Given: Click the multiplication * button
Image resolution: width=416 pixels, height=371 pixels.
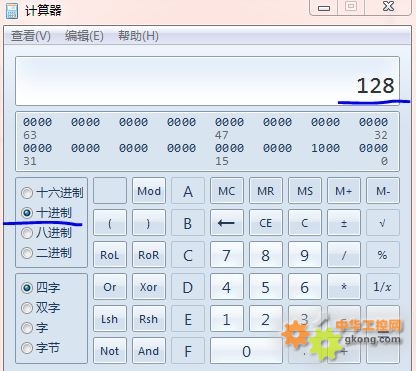Looking at the screenshot, I should (344, 287).
